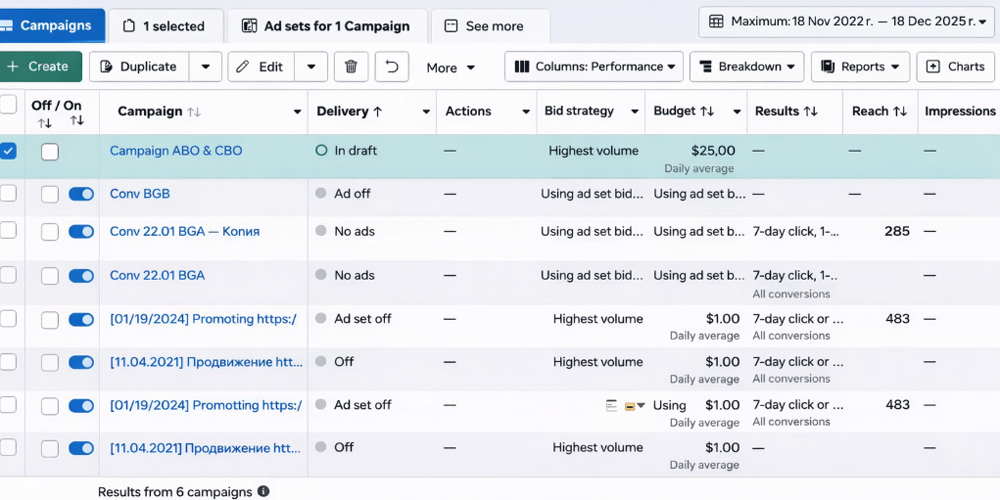Click the Reports book icon
1000x500 pixels.
point(828,66)
